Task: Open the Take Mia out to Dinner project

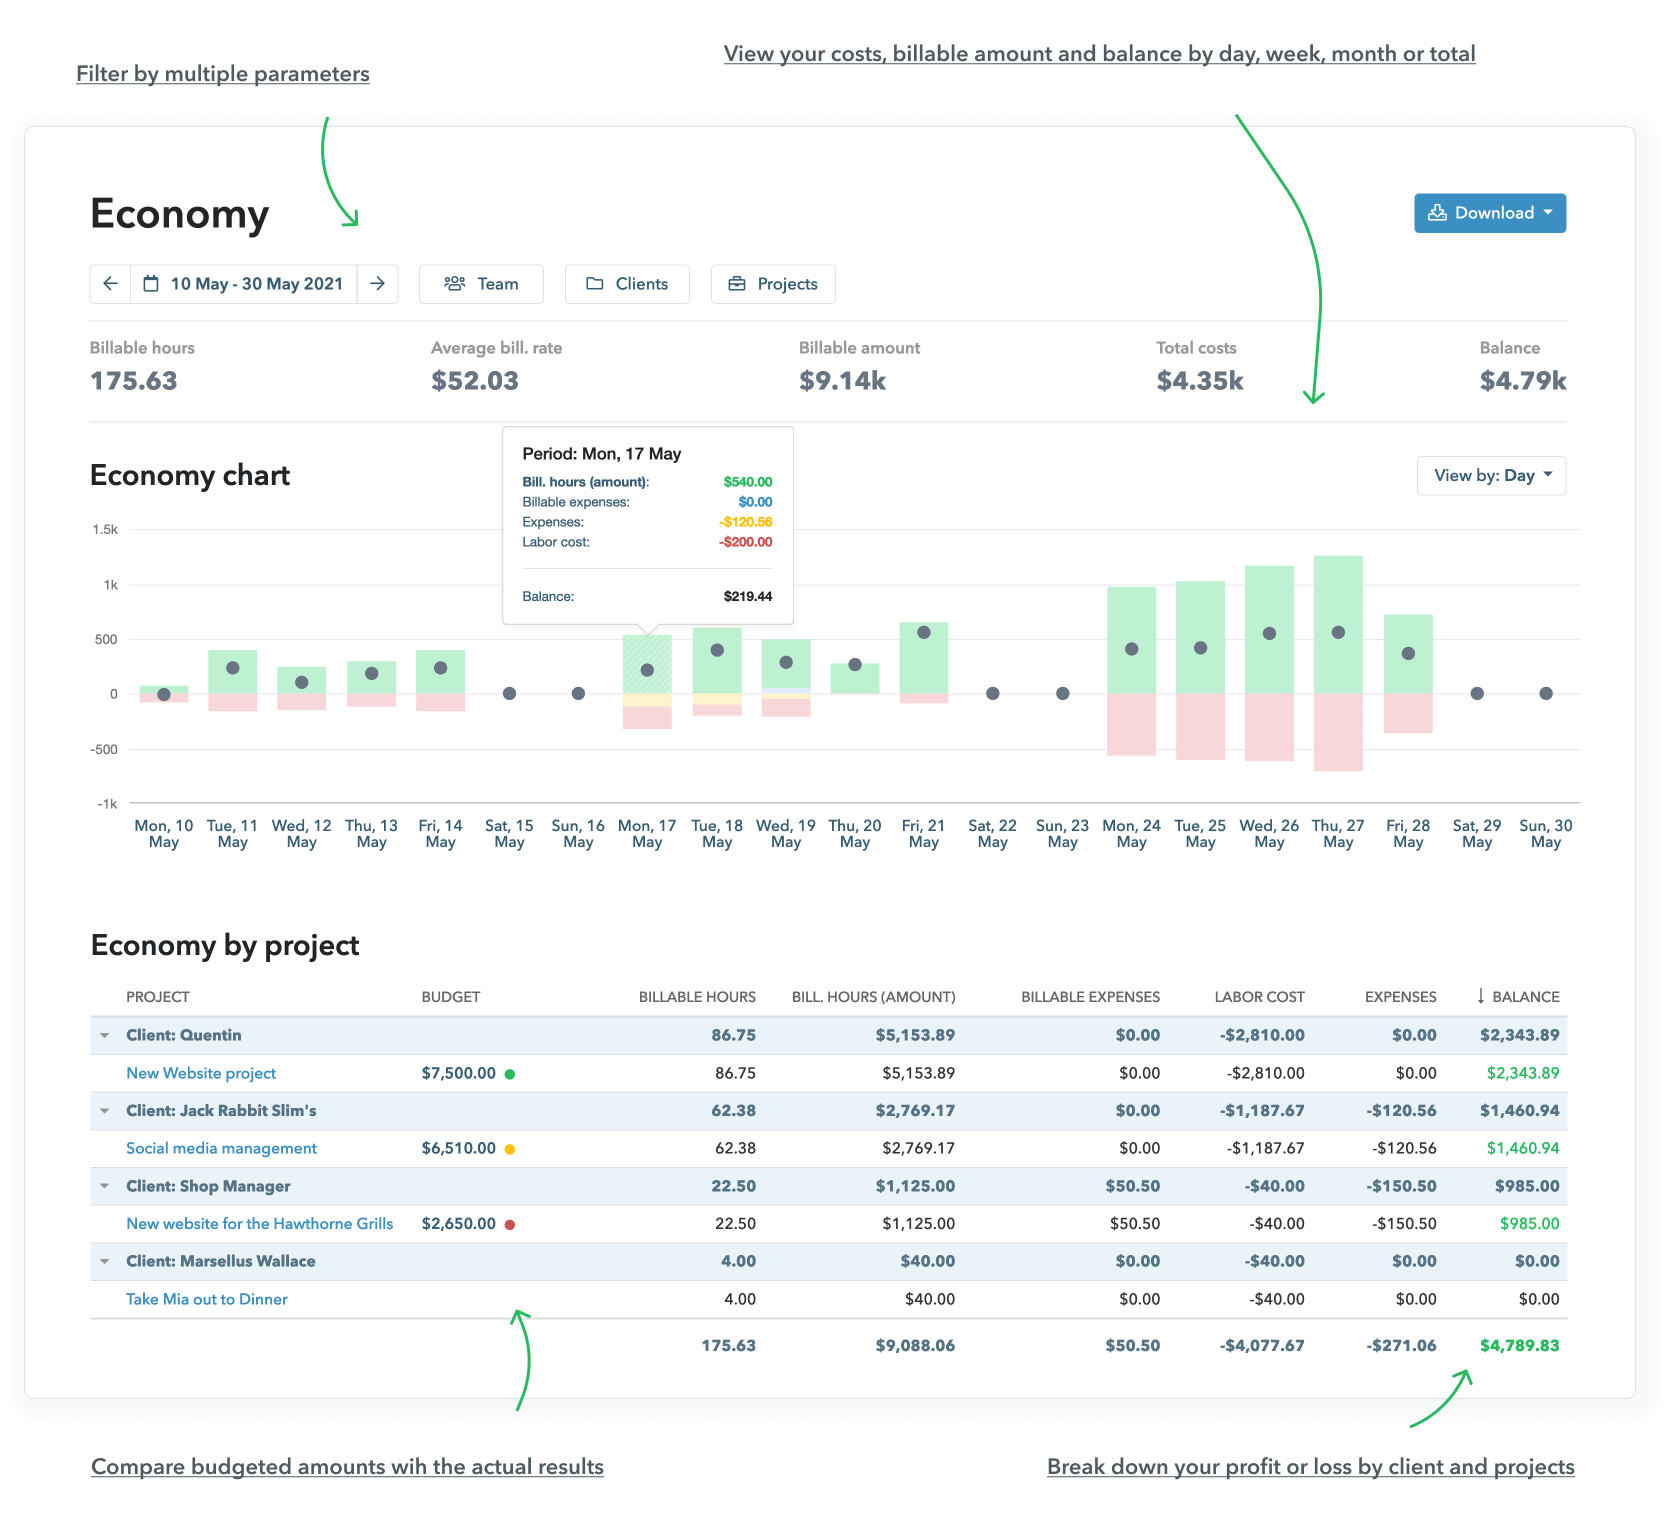Action: pyautogui.click(x=206, y=1299)
